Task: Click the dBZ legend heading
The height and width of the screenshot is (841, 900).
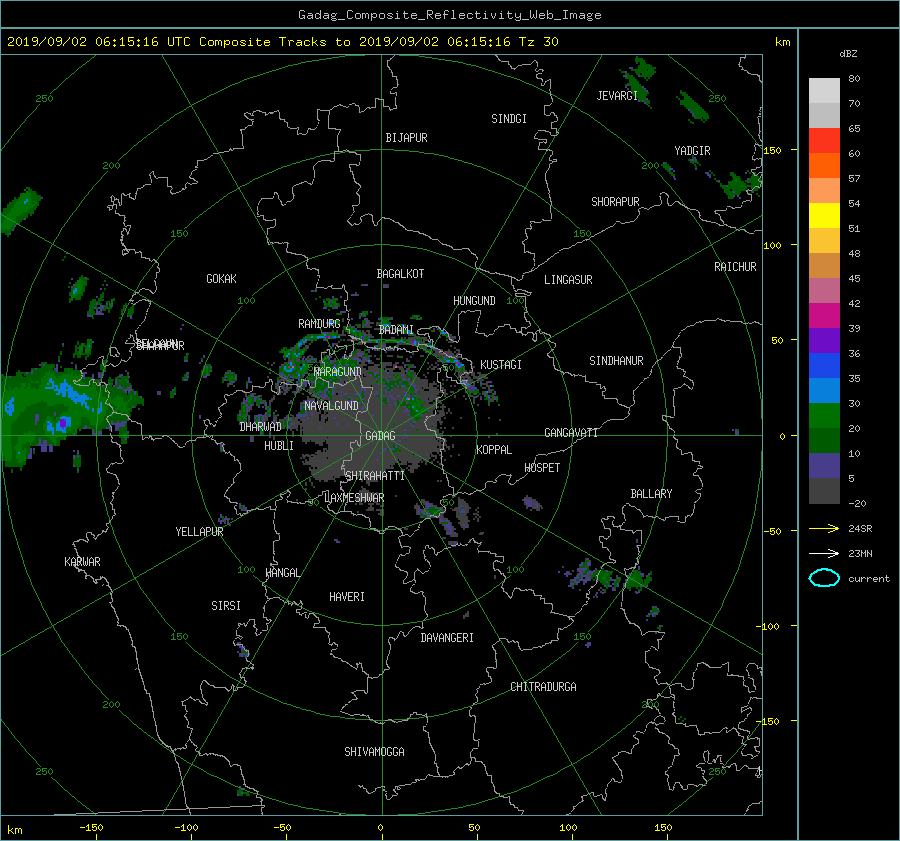Action: coord(848,53)
